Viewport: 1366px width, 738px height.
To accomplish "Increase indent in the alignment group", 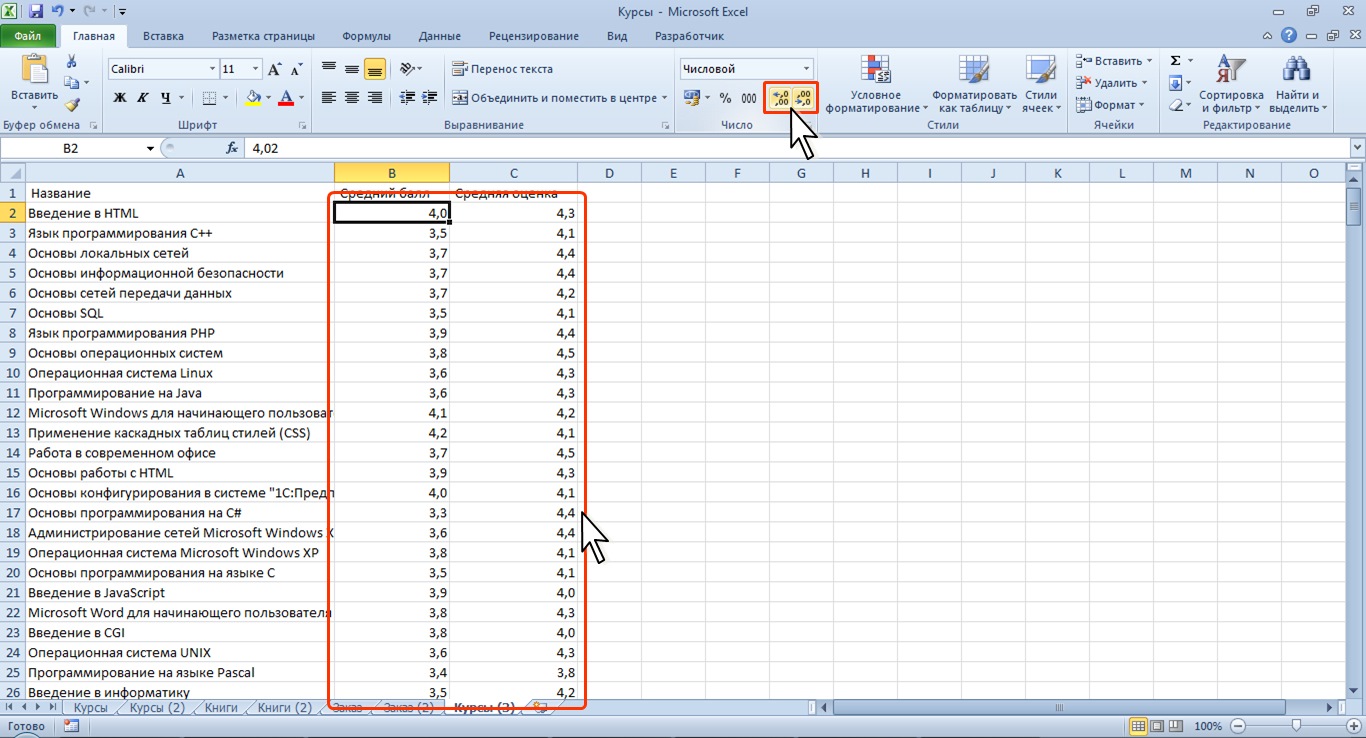I will [x=431, y=97].
